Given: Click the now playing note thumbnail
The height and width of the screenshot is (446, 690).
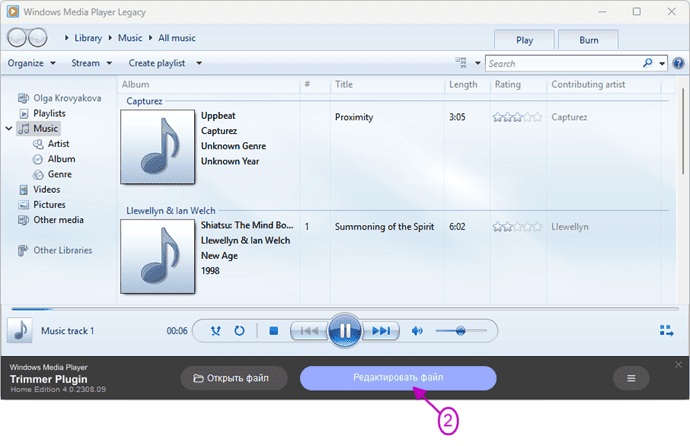Looking at the screenshot, I should click(20, 330).
